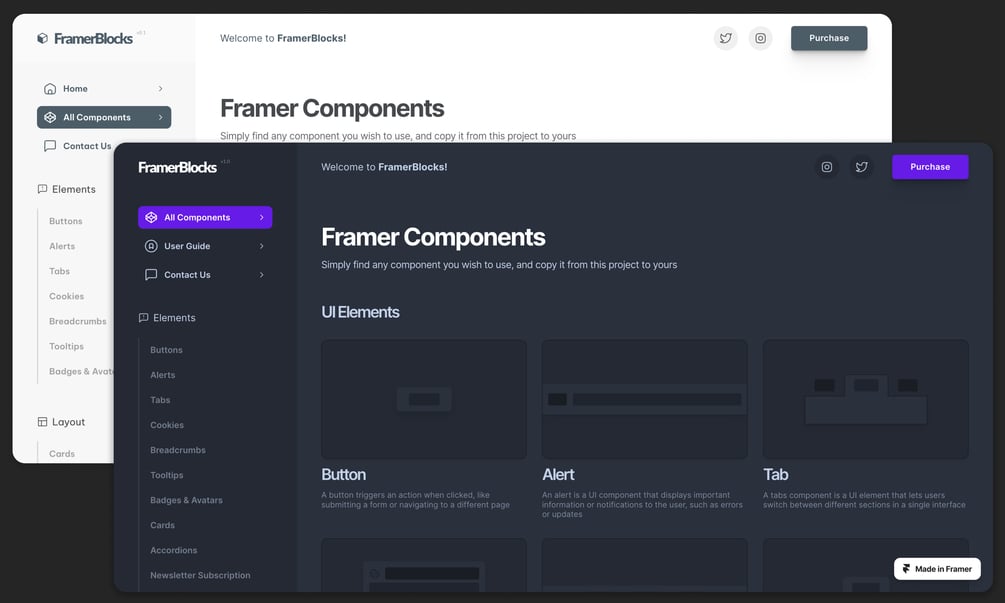Click the Tab card title
This screenshot has width=1005, height=603.
click(x=776, y=475)
